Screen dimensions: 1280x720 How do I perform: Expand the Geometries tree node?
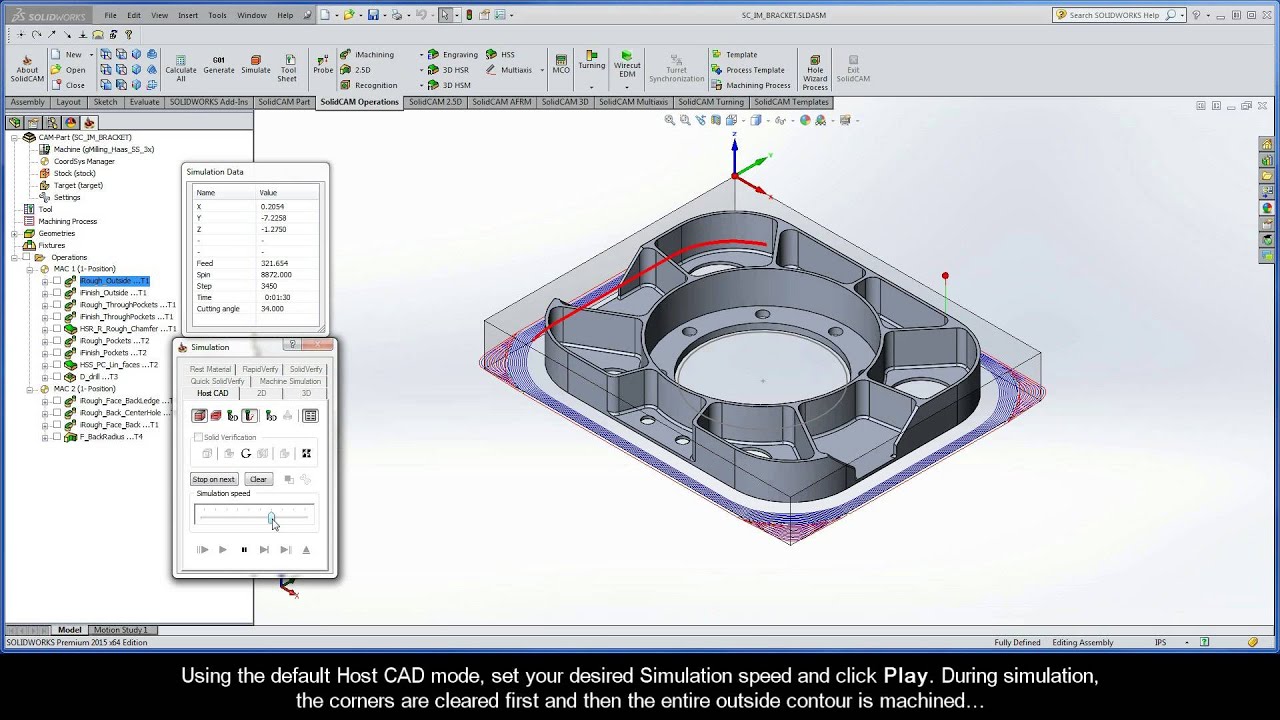tap(15, 233)
